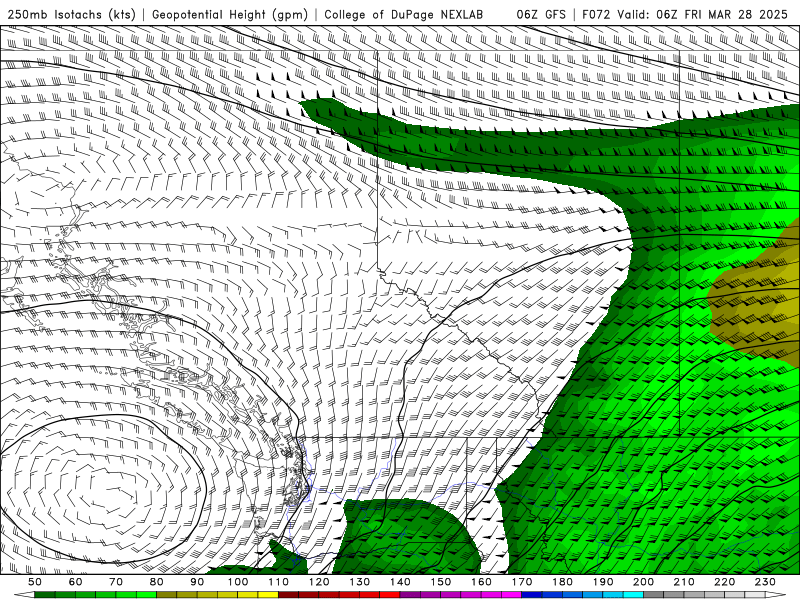Click the '50' legend value
800x600 pixels.
(x=35, y=582)
